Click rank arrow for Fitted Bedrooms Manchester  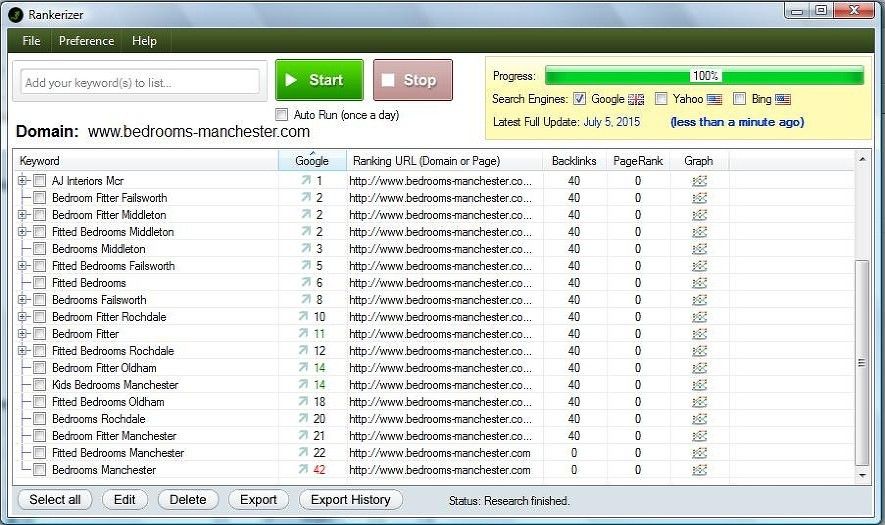pos(304,452)
